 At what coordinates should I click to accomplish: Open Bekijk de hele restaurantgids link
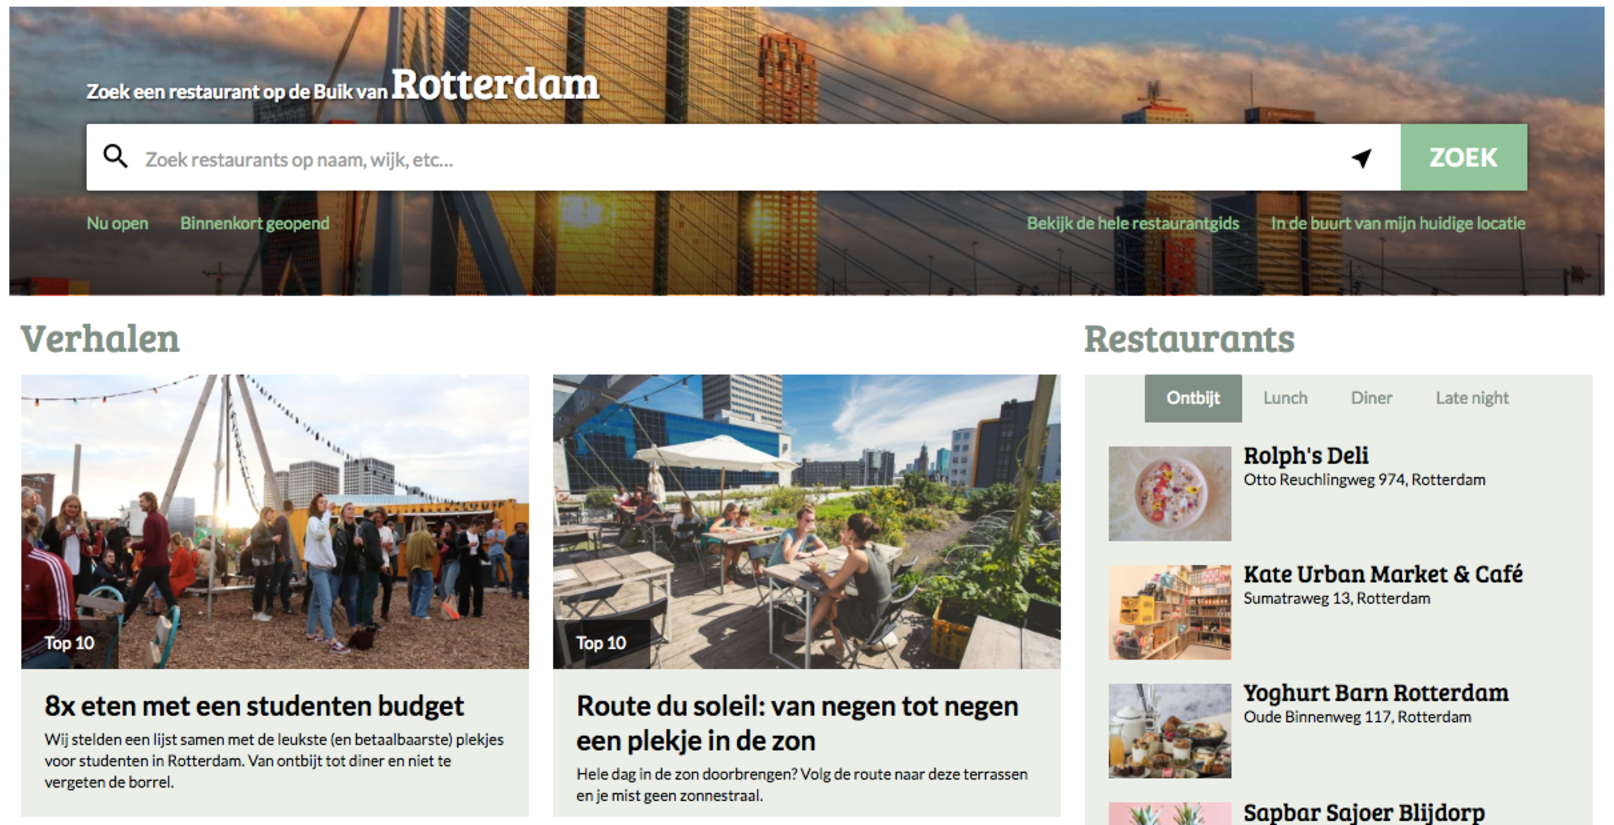pyautogui.click(x=1132, y=223)
